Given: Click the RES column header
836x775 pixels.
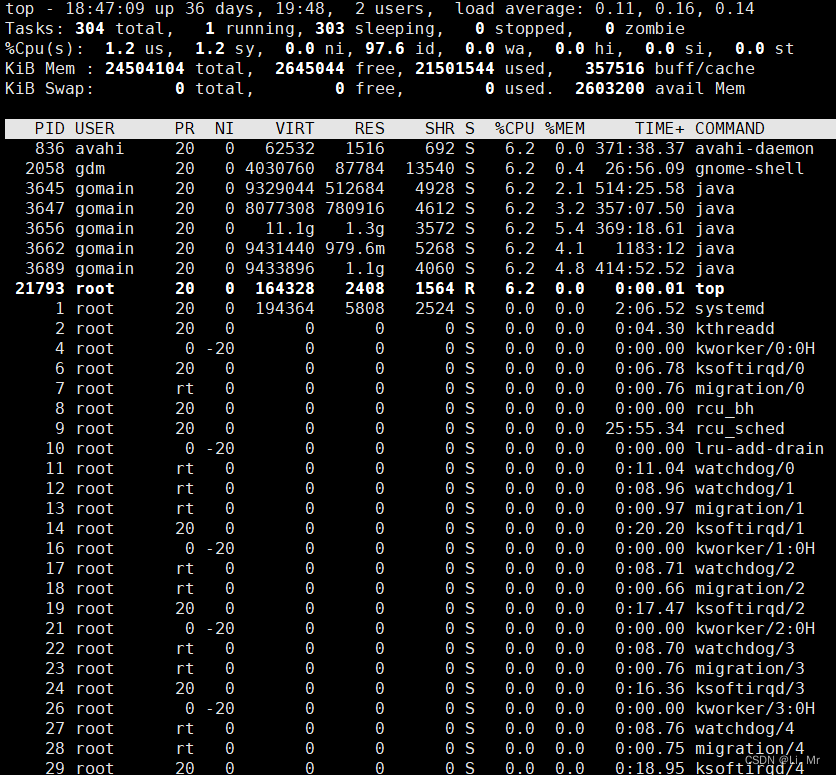Looking at the screenshot, I should (369, 128).
